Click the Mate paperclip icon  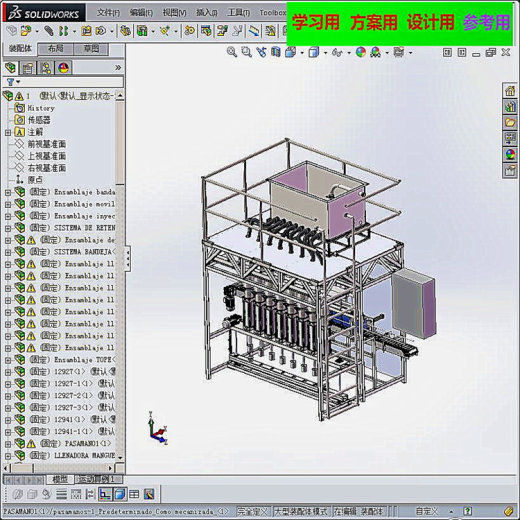[49, 31]
